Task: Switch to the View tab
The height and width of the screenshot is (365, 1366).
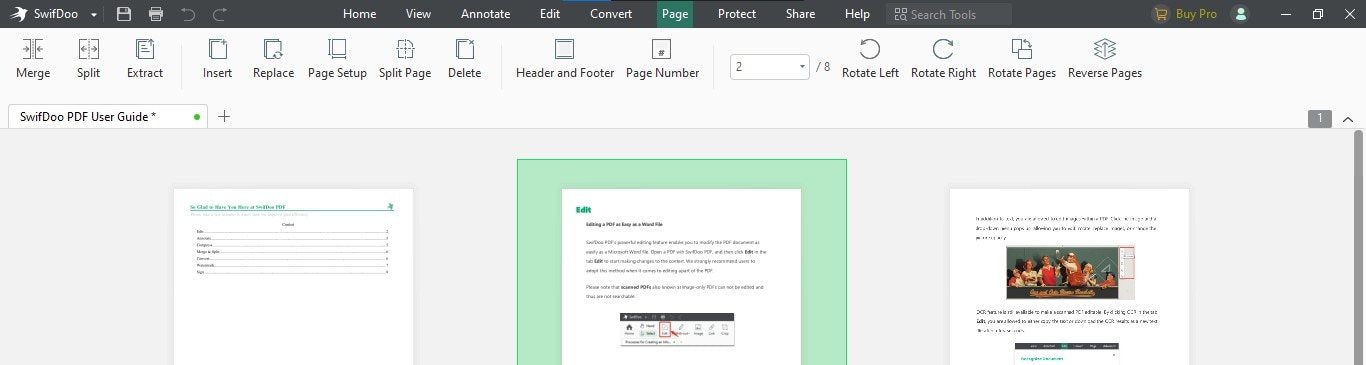Action: click(419, 14)
